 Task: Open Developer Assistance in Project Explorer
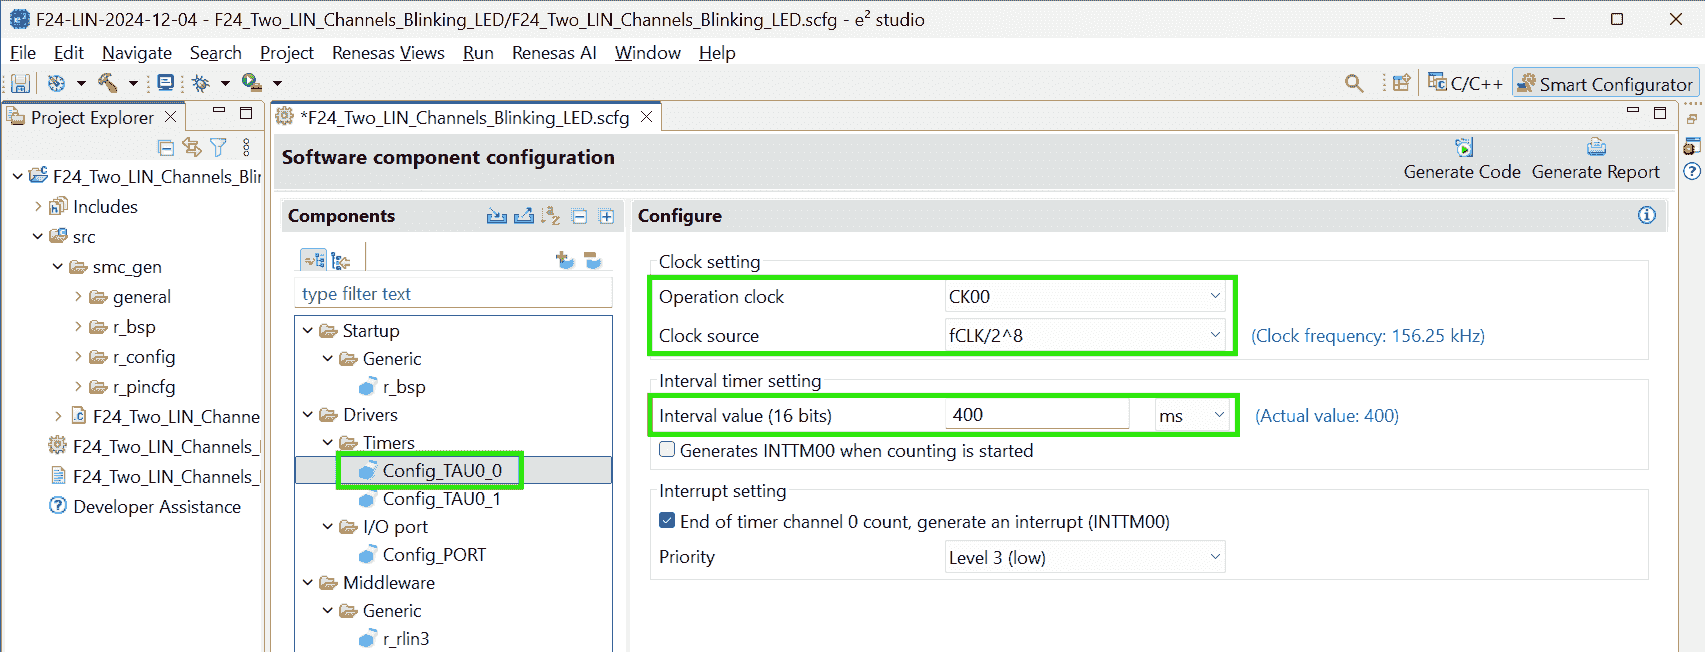[156, 507]
